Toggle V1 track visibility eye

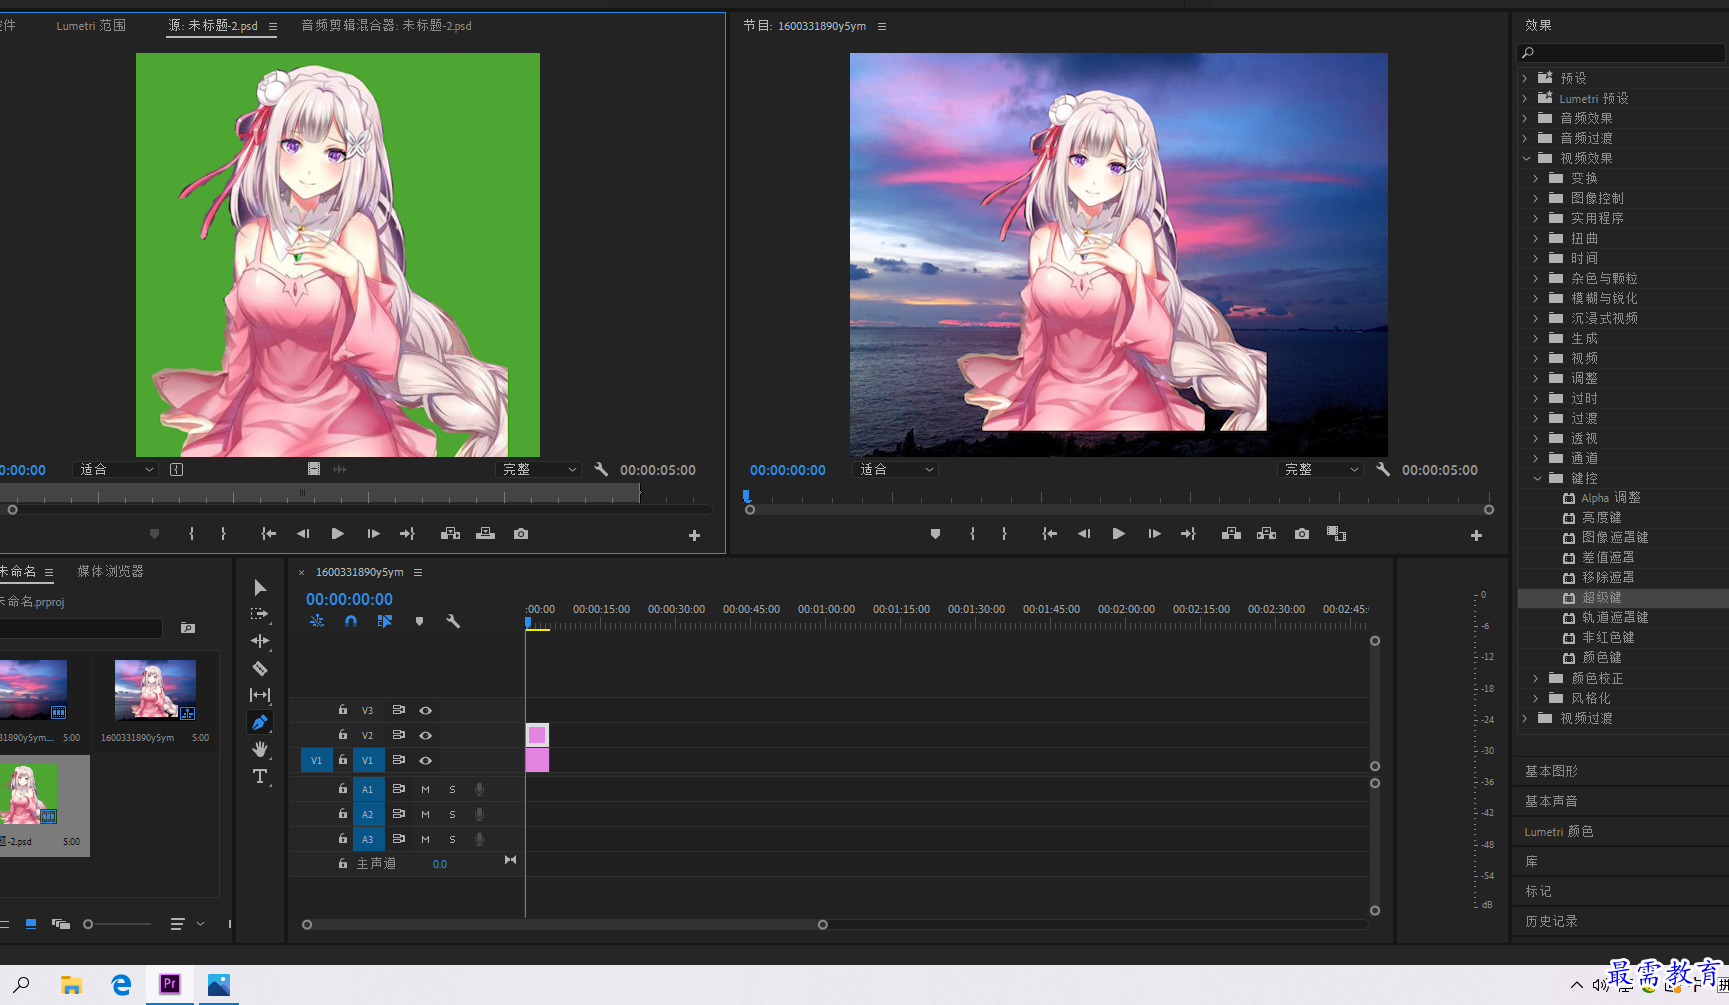coord(425,760)
